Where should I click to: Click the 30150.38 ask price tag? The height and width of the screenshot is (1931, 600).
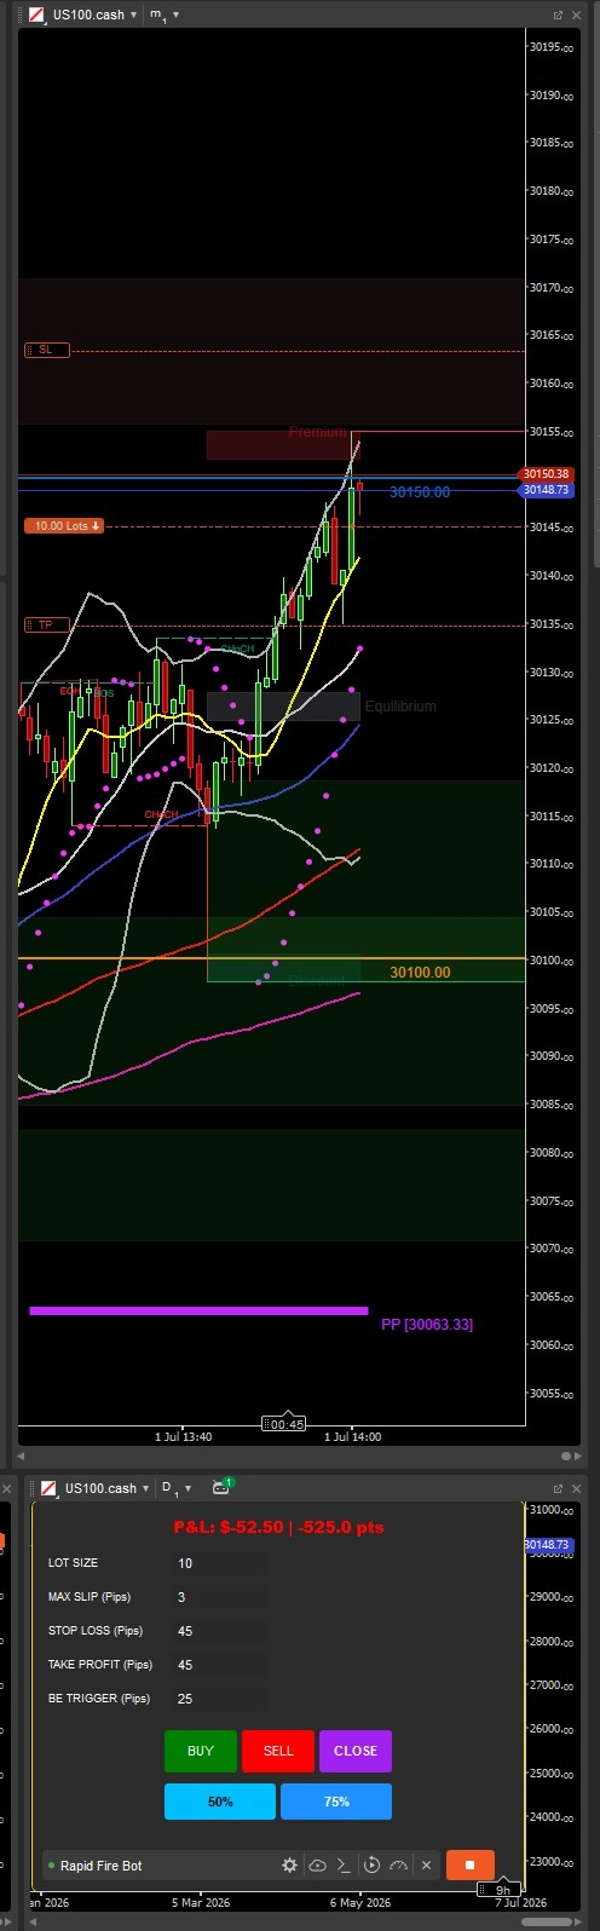(x=546, y=474)
